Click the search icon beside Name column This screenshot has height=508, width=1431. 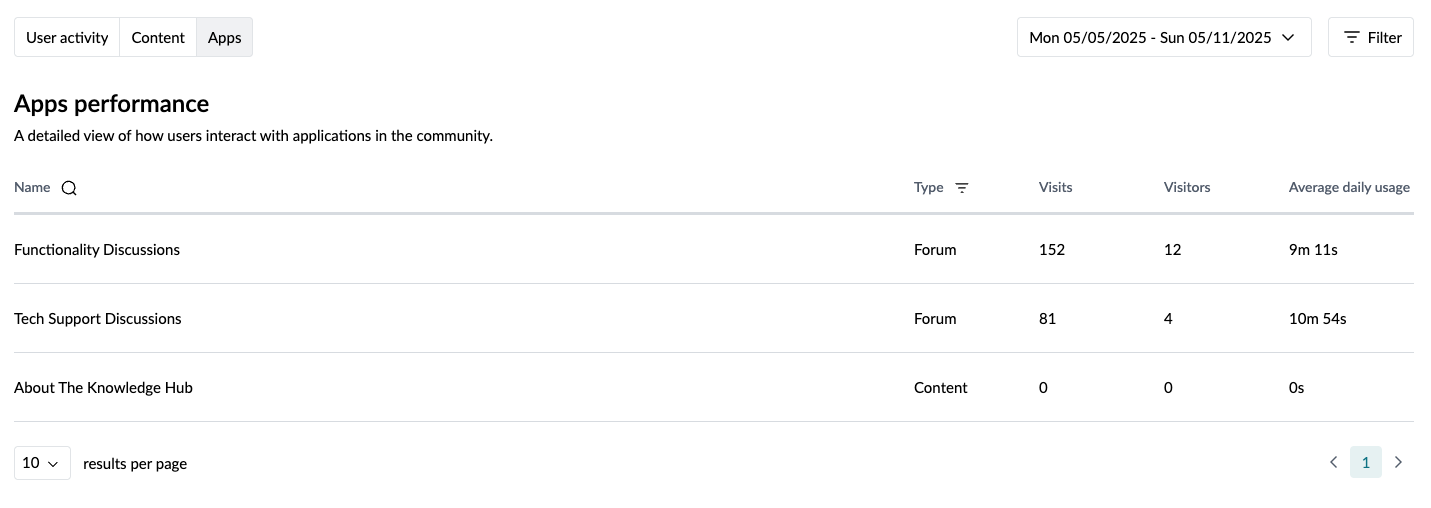point(69,187)
